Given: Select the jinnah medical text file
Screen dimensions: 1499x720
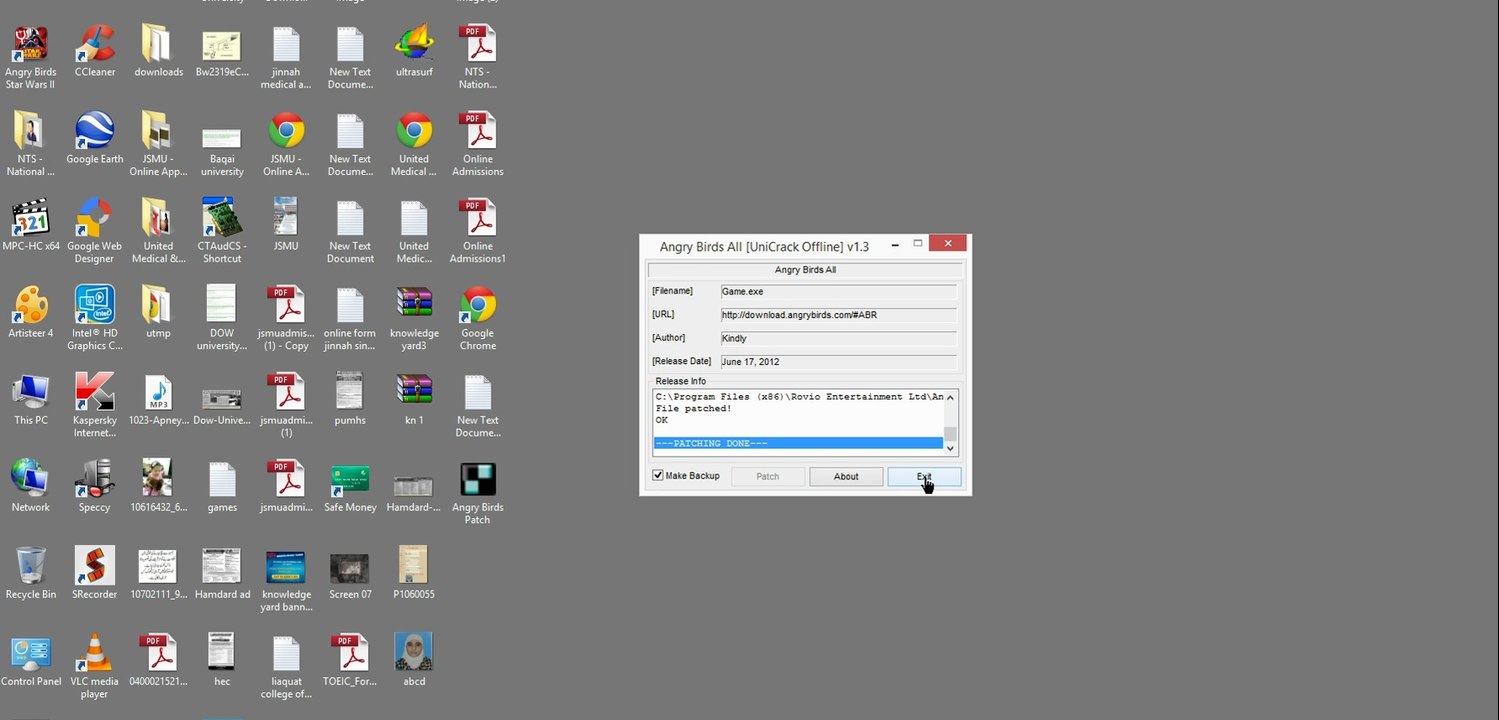Looking at the screenshot, I should coord(286,45).
